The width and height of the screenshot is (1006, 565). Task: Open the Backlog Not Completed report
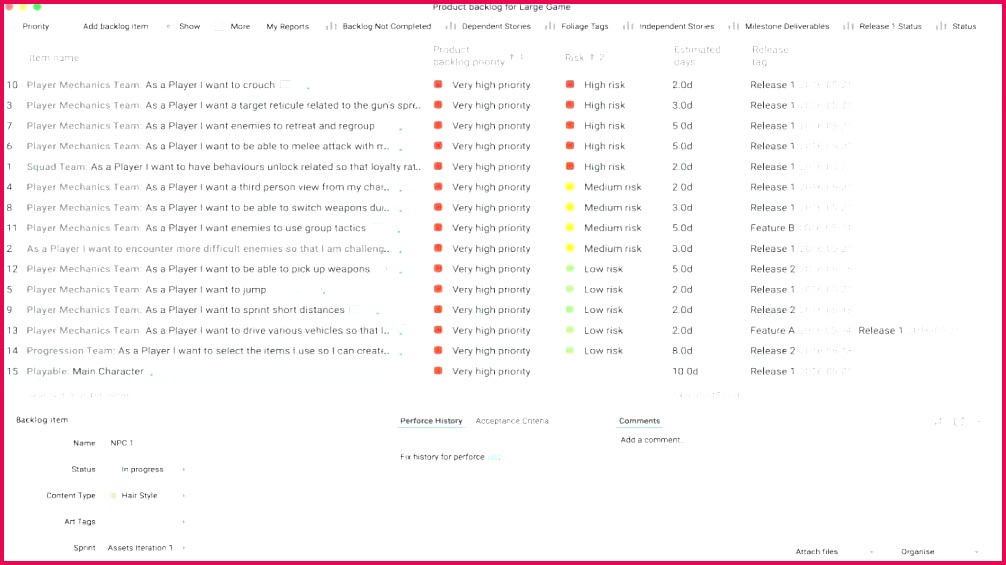click(x=387, y=26)
